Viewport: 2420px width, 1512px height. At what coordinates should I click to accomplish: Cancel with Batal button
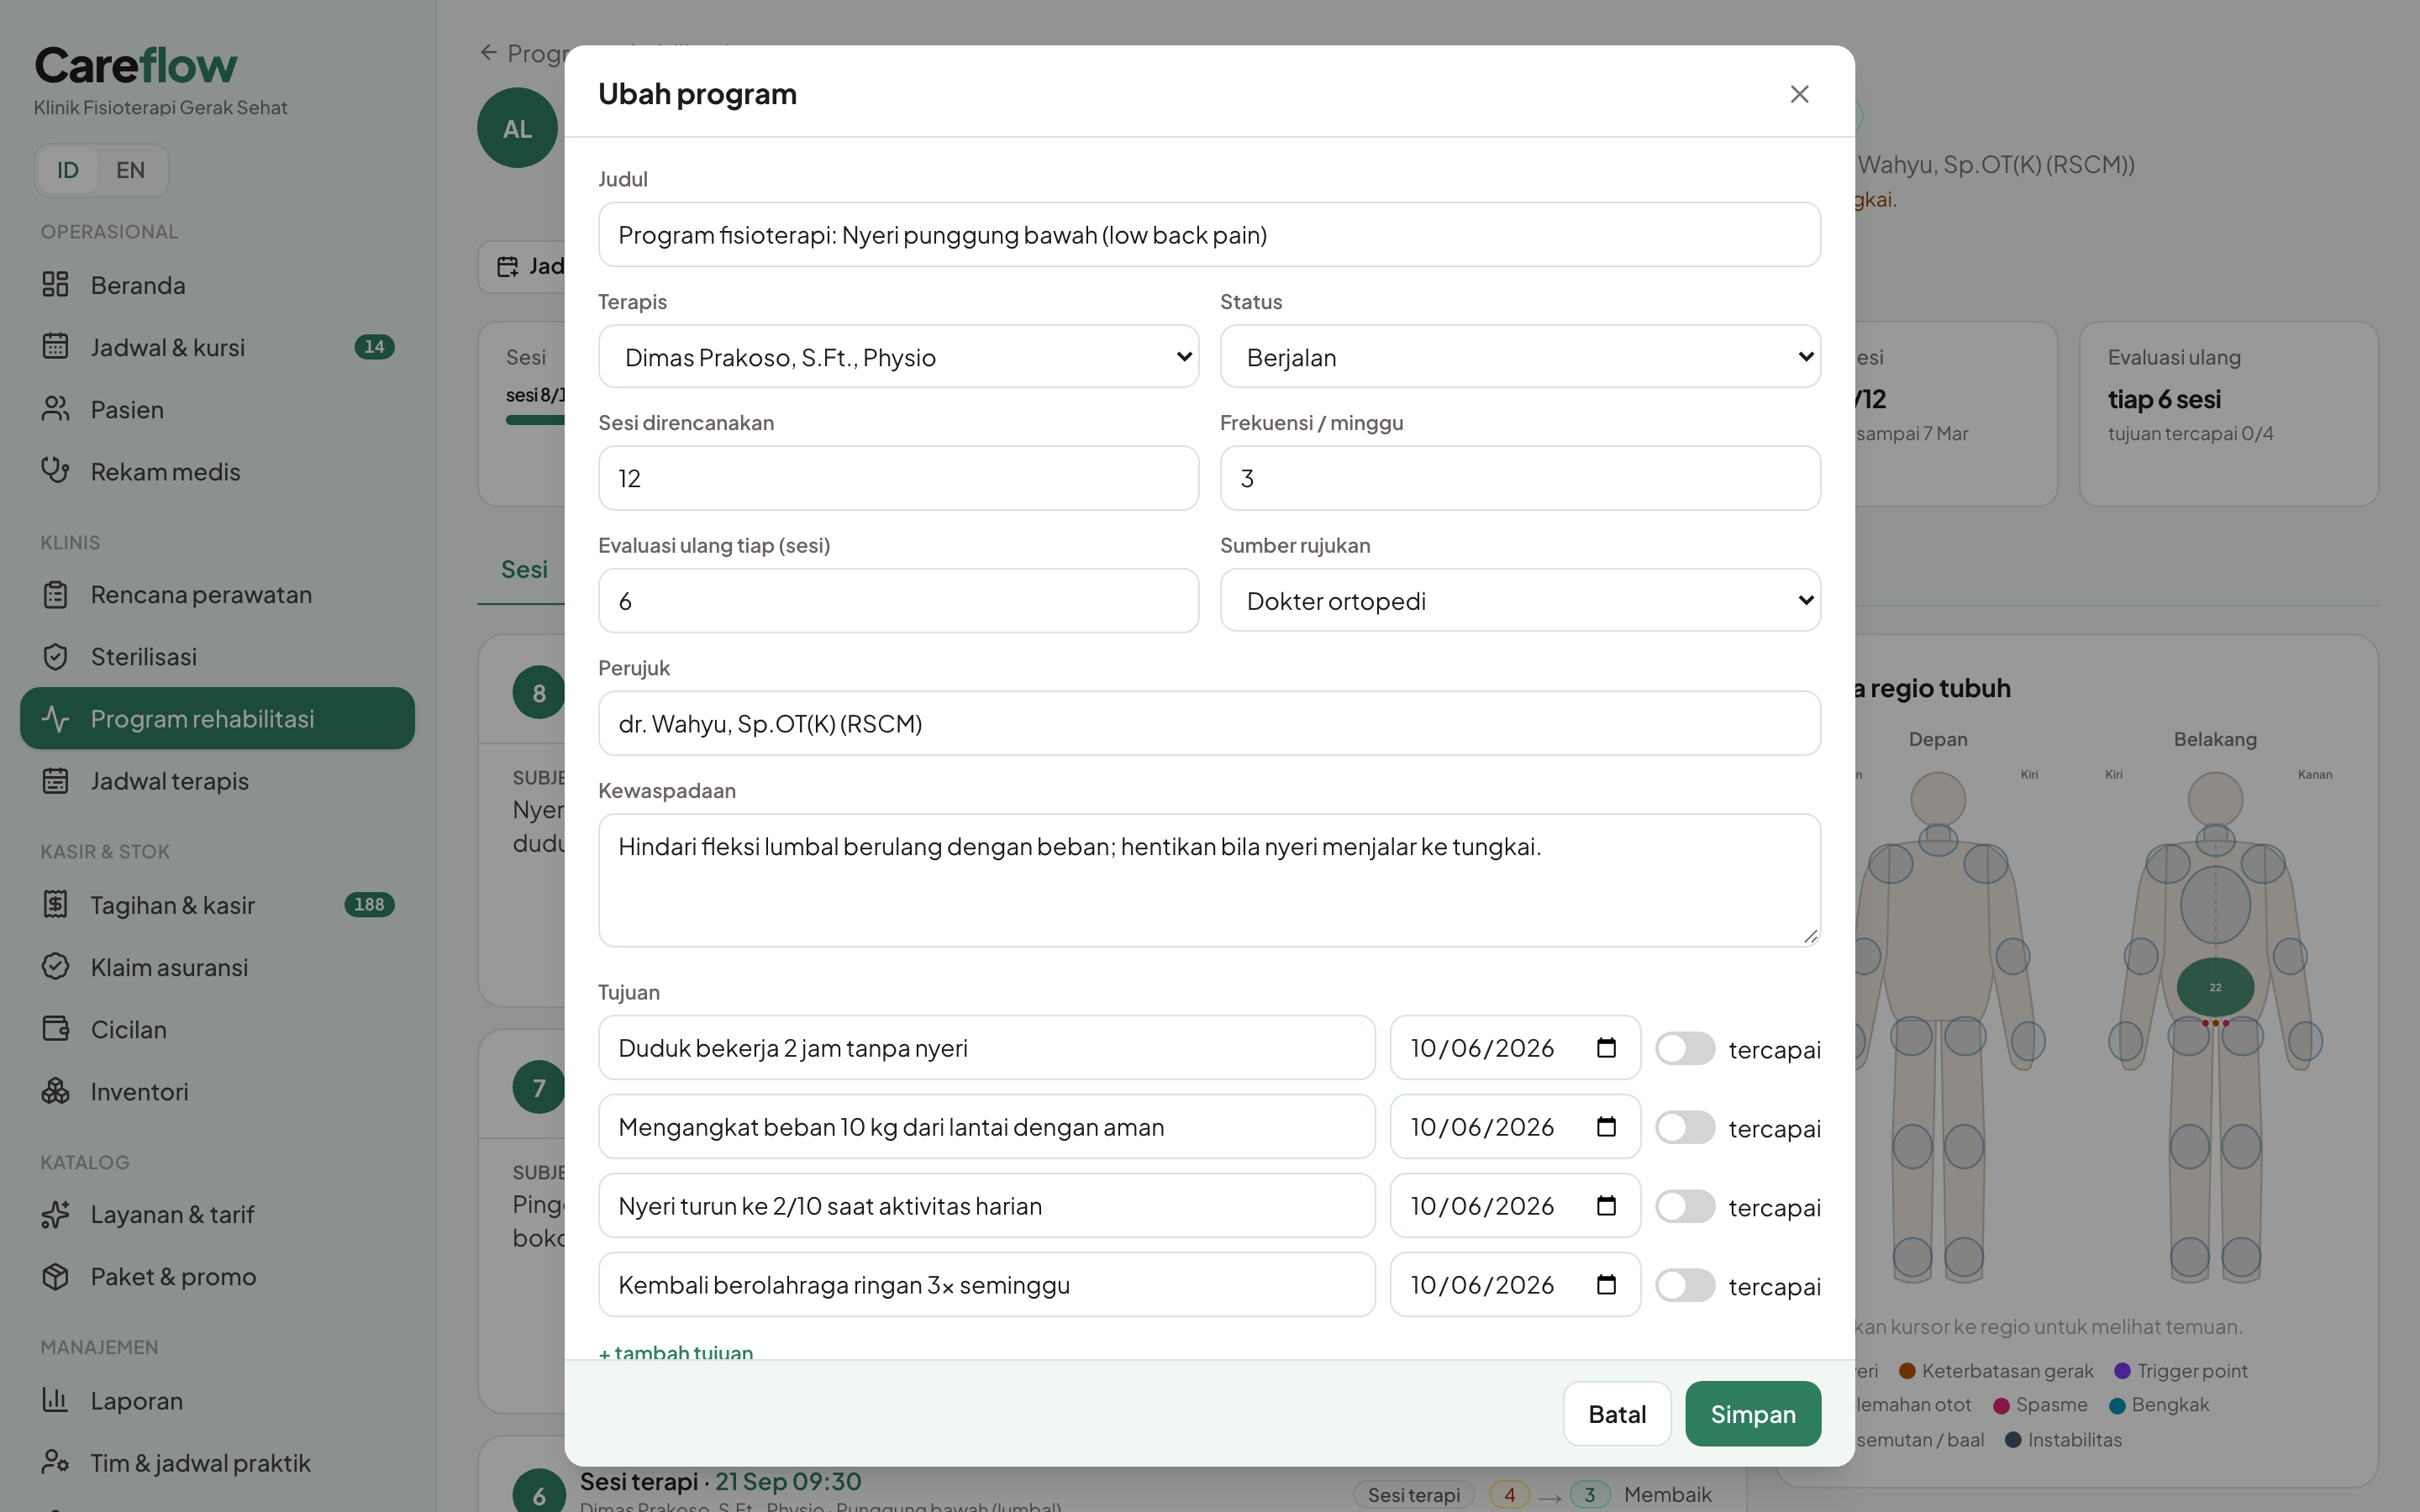coord(1617,1414)
